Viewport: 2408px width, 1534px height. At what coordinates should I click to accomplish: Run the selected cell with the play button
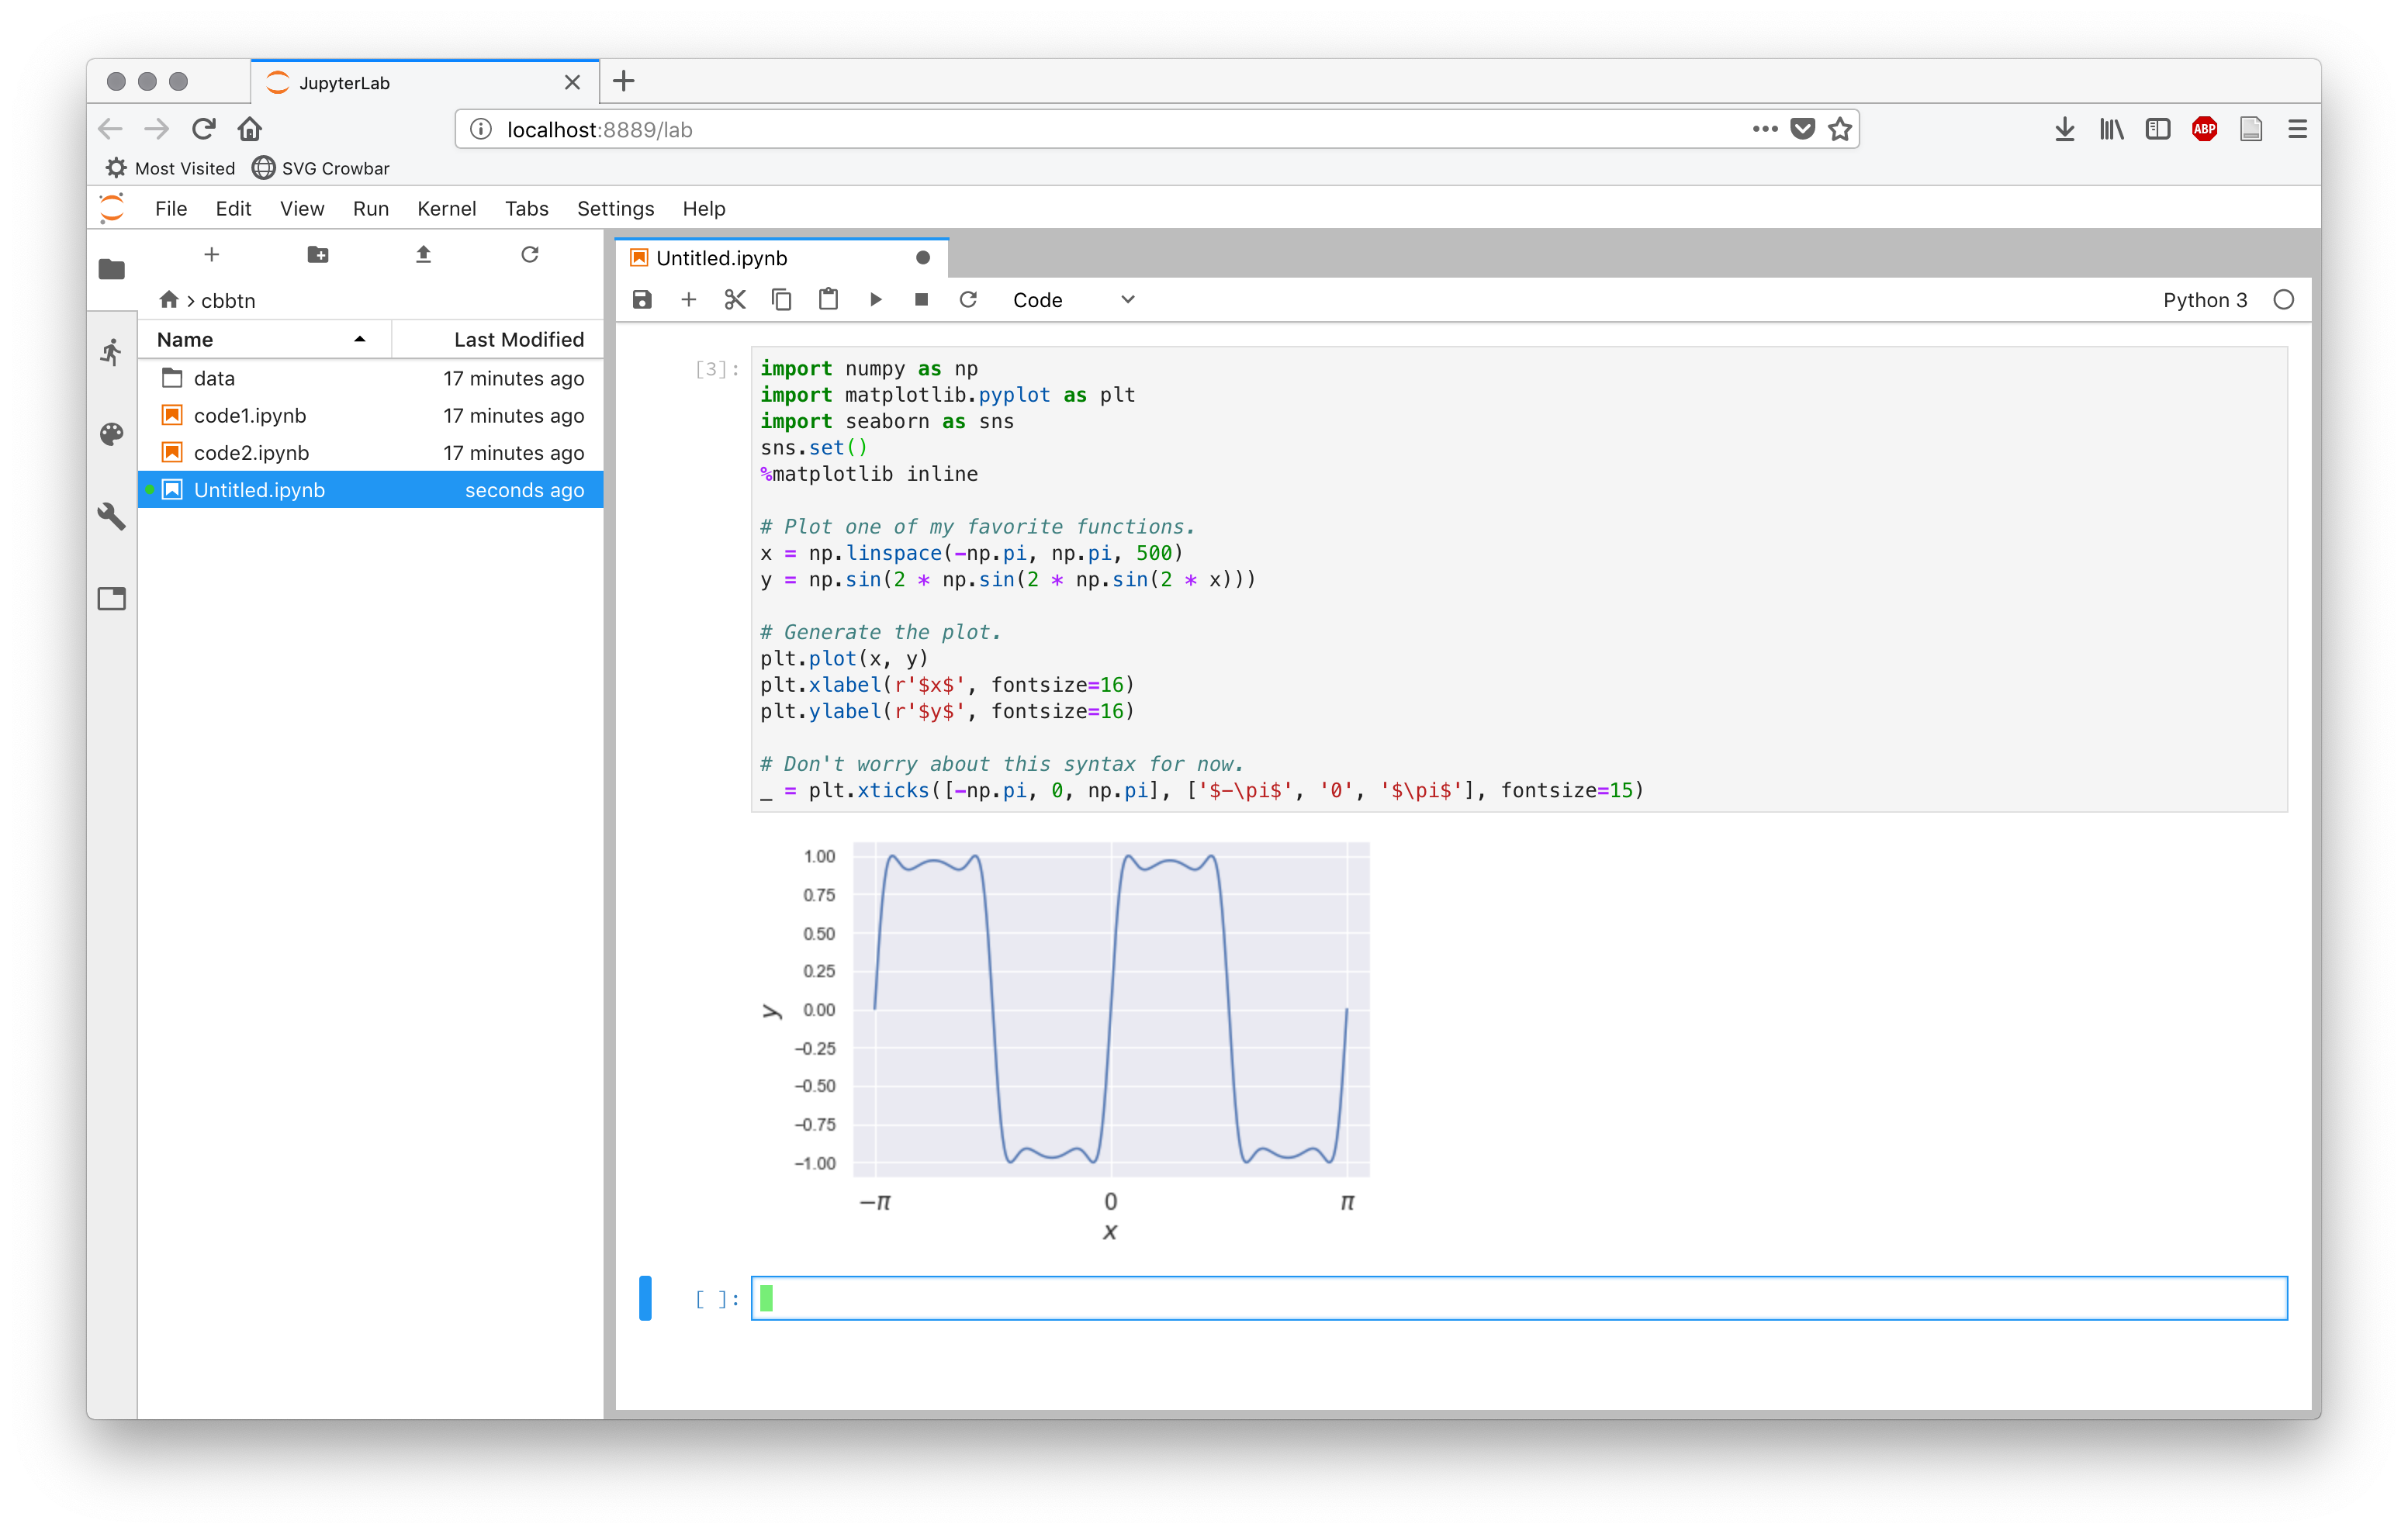click(x=875, y=300)
